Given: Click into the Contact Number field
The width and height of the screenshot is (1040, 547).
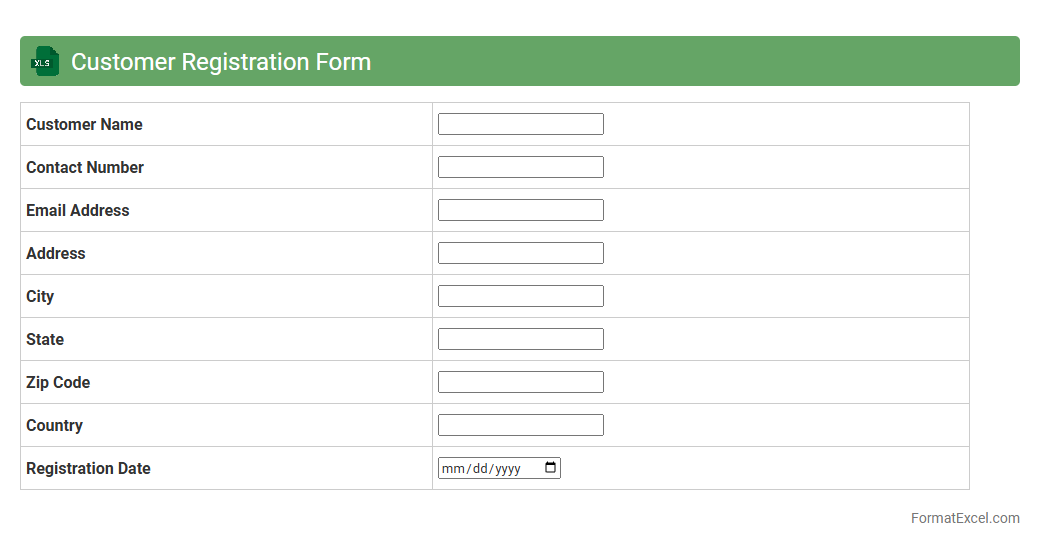Looking at the screenshot, I should 520,167.
